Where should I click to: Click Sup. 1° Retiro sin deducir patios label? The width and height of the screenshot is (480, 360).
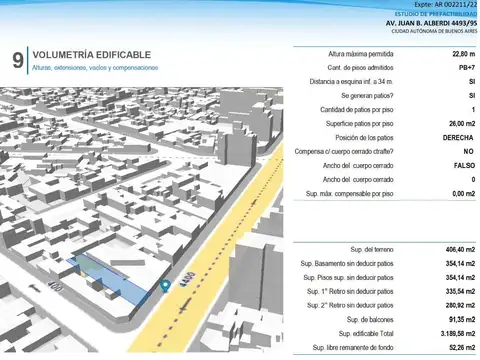(350, 292)
